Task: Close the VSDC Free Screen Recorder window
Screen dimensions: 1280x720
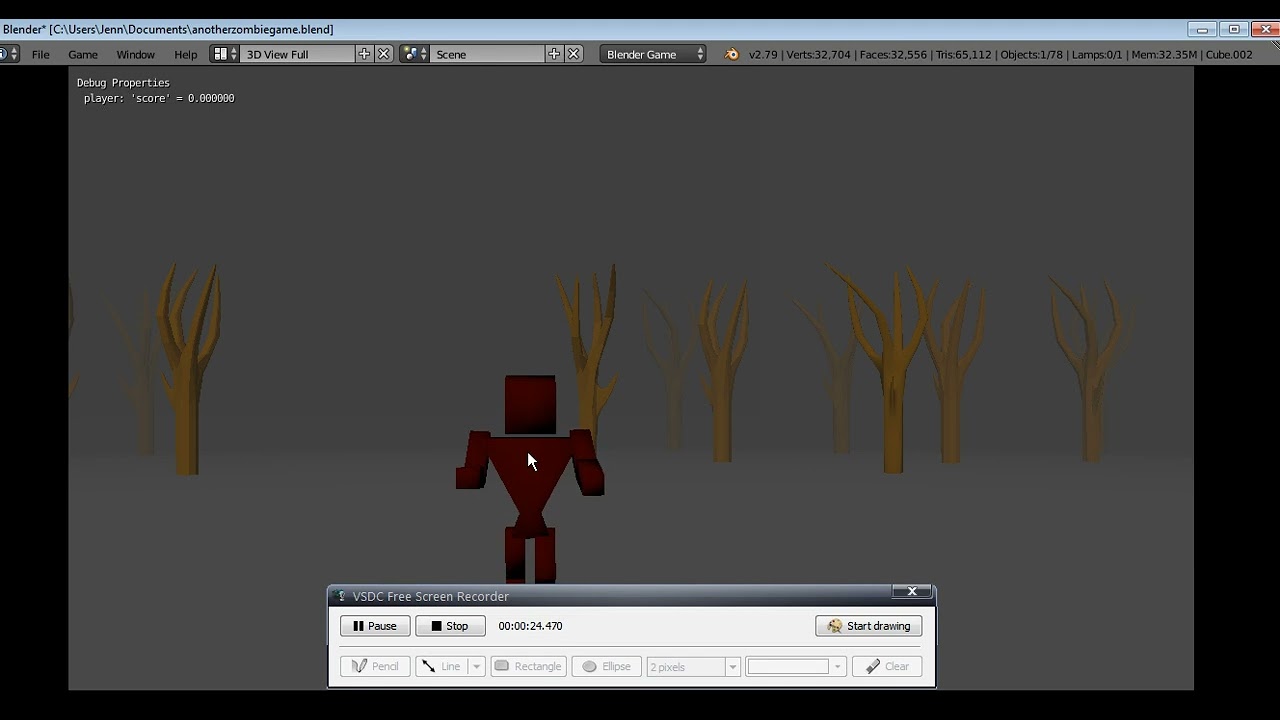Action: pyautogui.click(x=912, y=592)
